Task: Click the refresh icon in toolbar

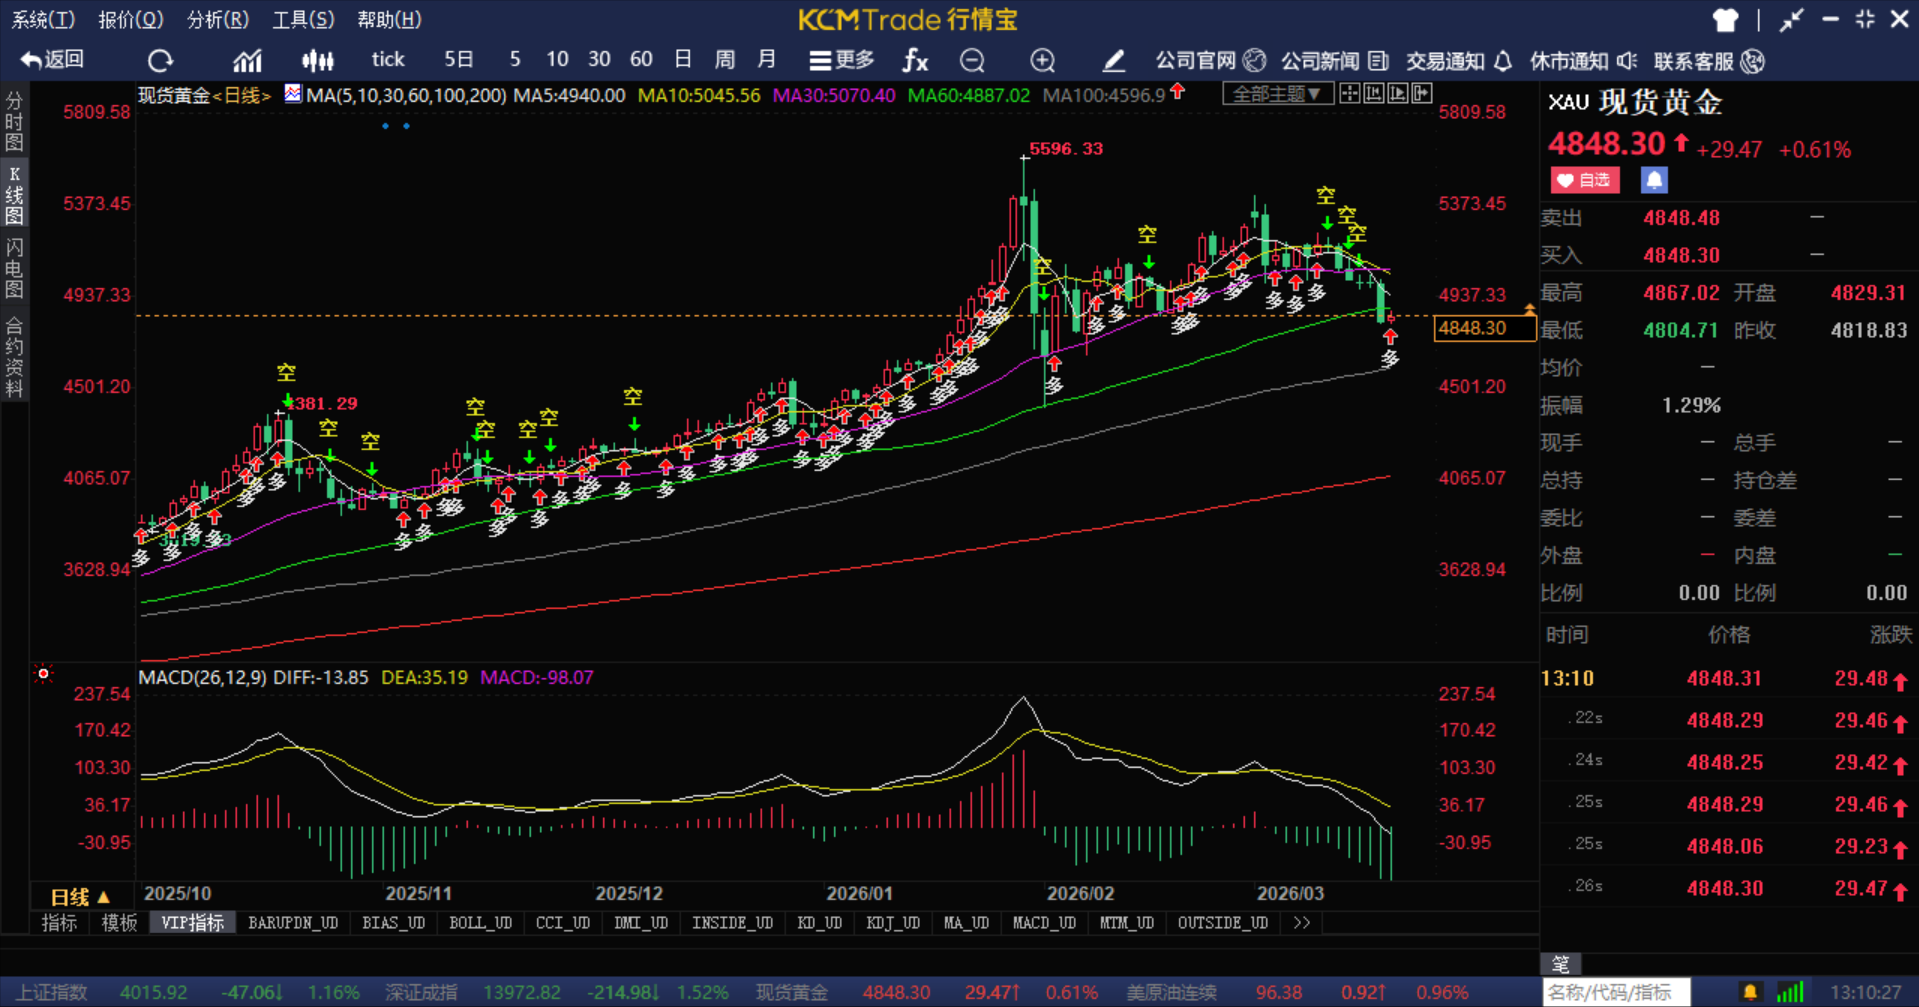Action: (x=160, y=61)
